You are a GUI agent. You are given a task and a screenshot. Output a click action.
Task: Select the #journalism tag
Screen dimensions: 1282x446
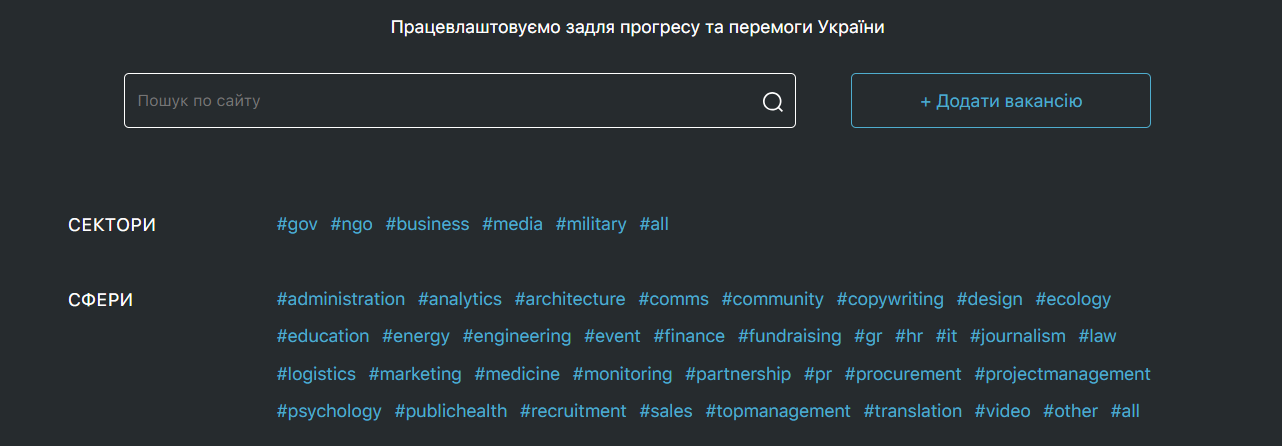point(1018,336)
